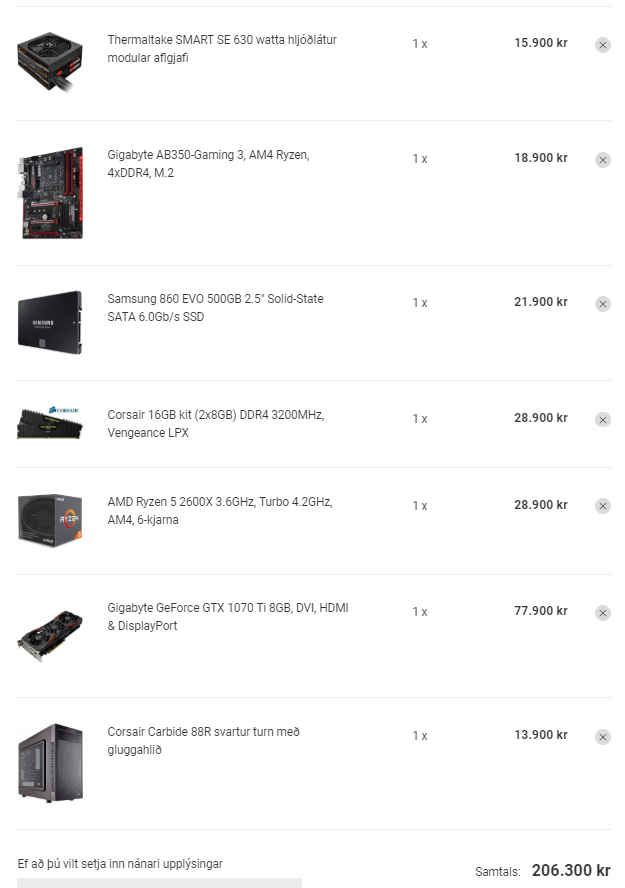
Task: Open Gigabyte AB350-Gaming 3 product link
Action: 208,164
